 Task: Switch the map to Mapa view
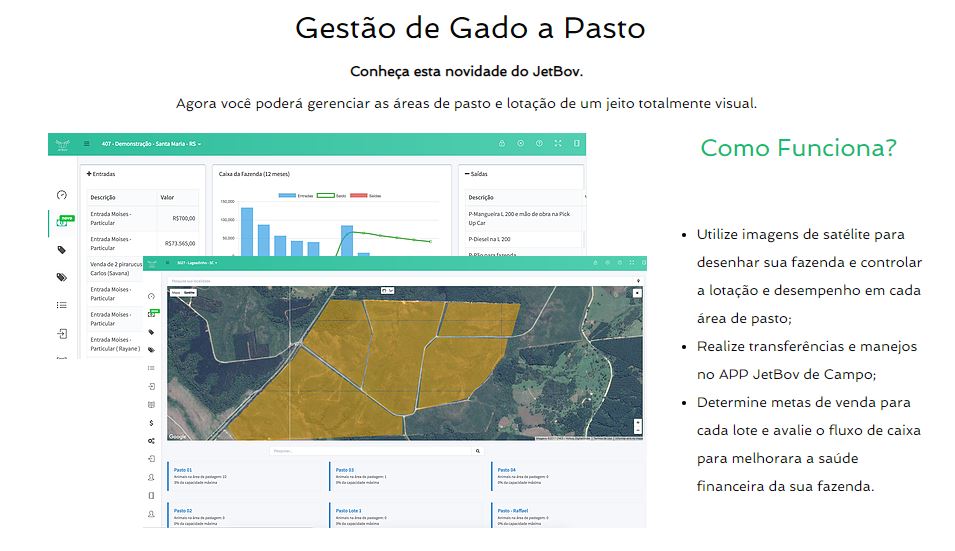[176, 292]
